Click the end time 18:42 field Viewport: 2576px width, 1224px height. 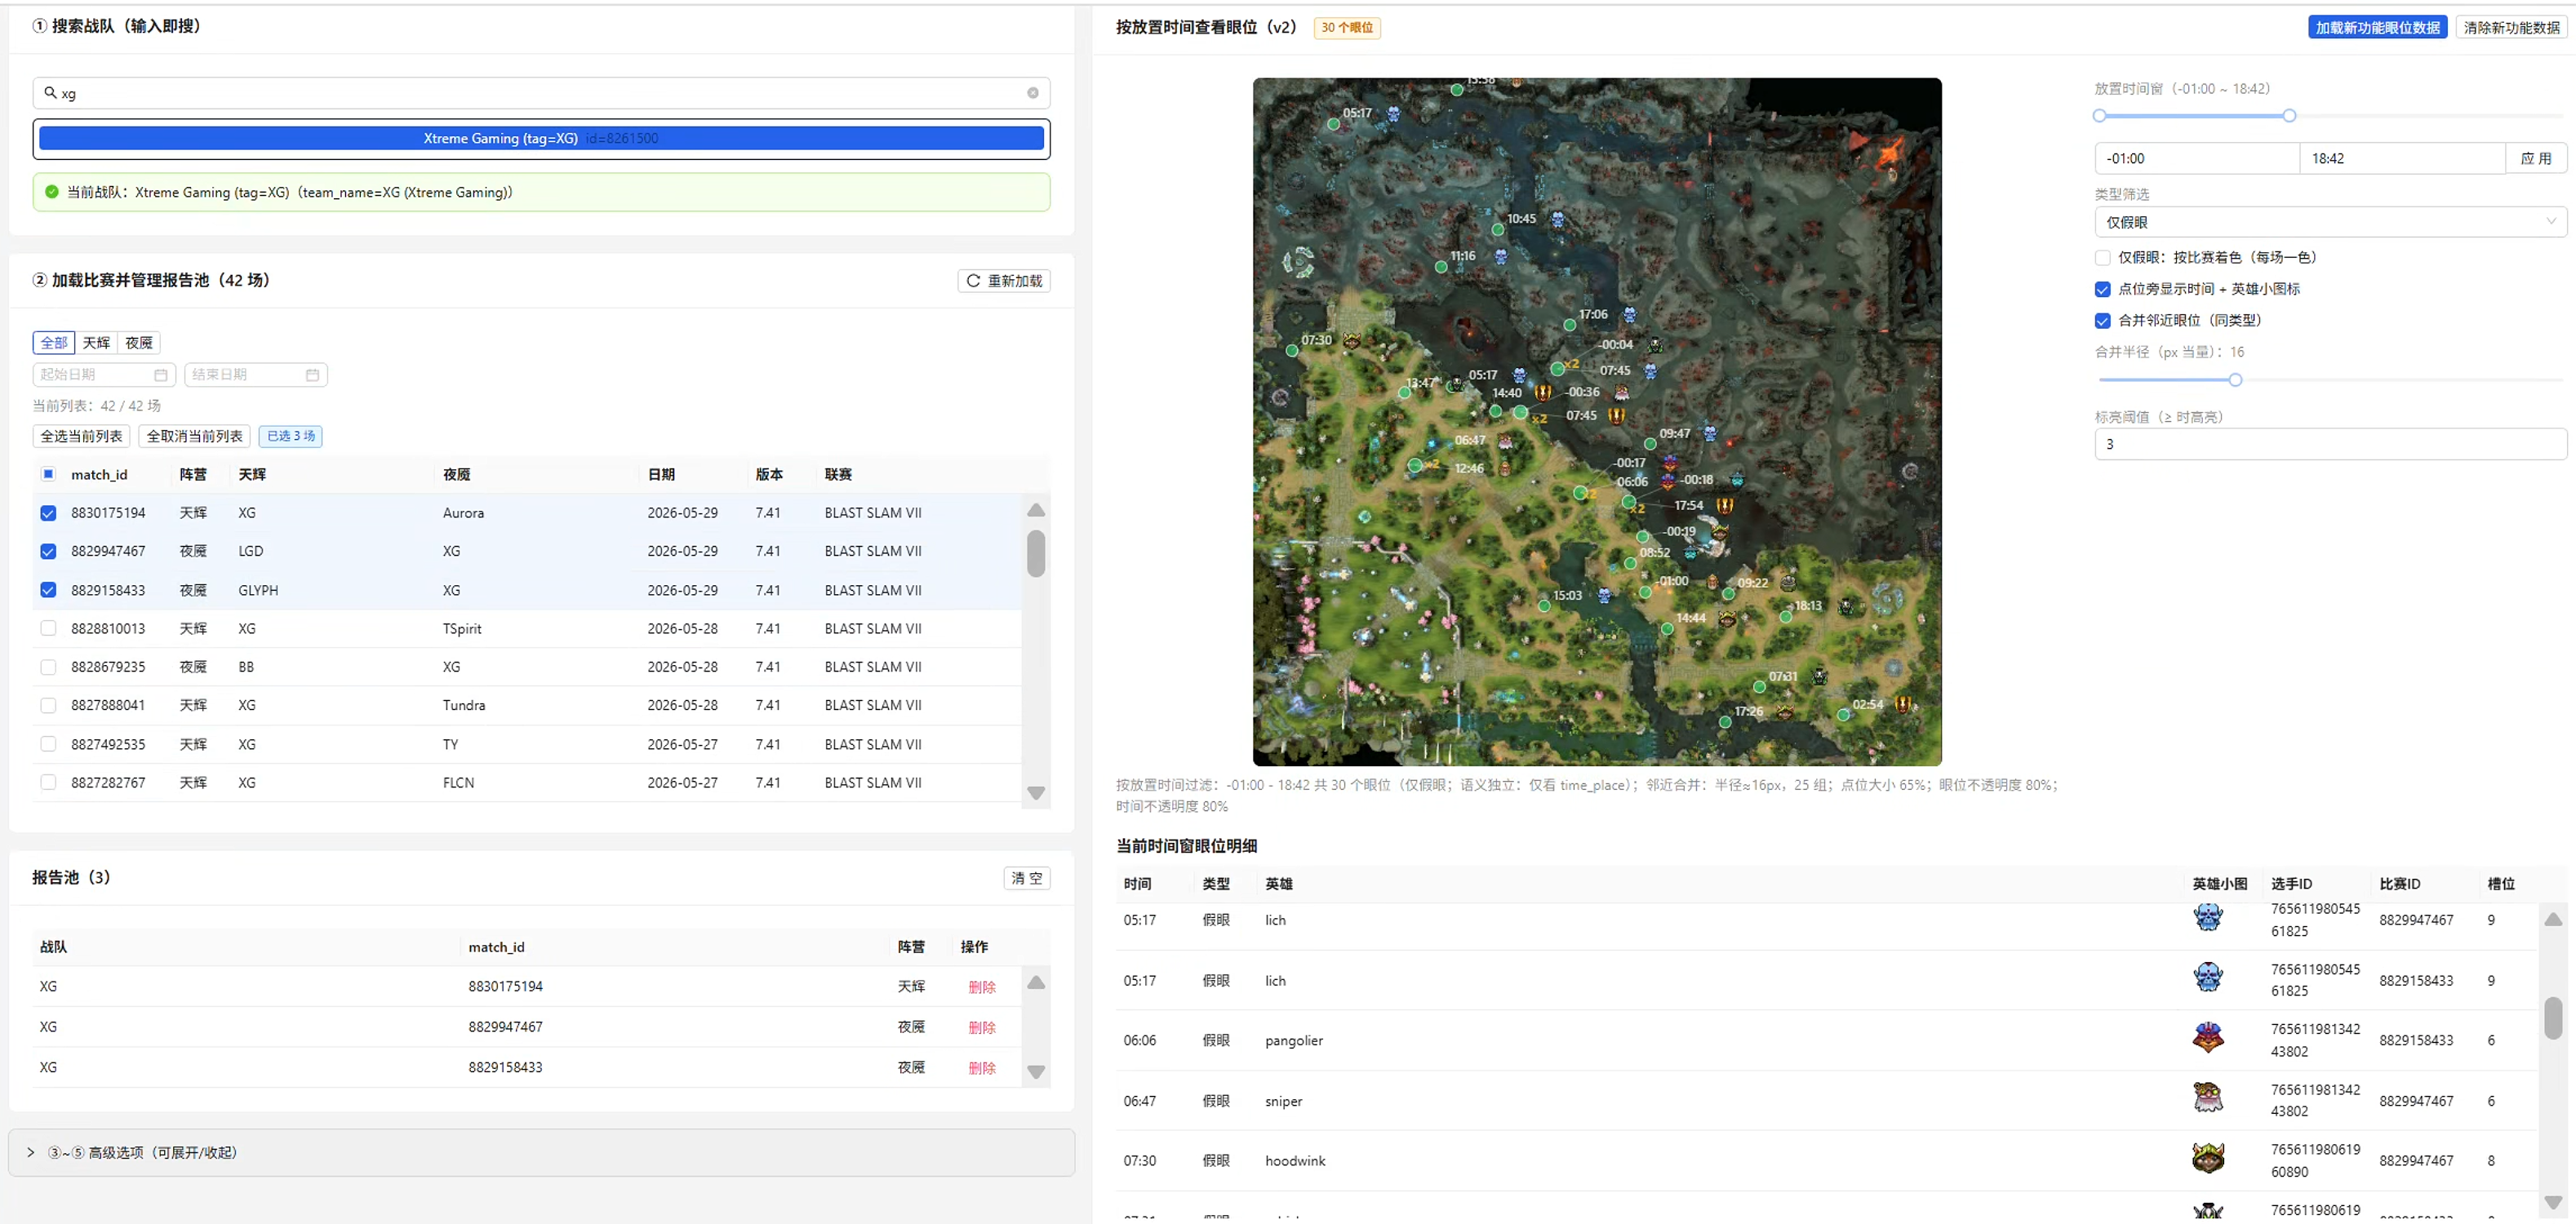(x=2402, y=158)
